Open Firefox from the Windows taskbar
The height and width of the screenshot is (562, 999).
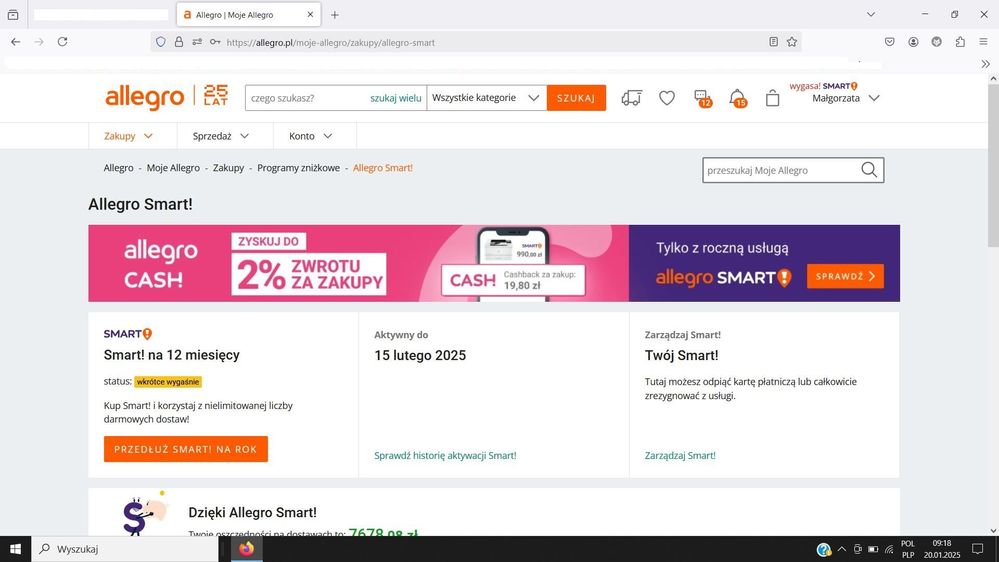tap(247, 549)
